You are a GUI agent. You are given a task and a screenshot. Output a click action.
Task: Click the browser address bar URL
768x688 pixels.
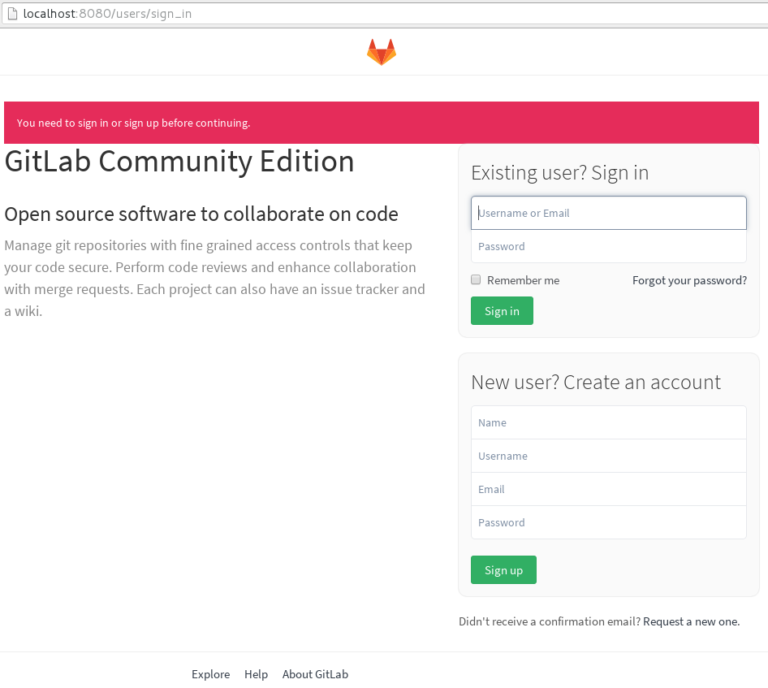click(x=107, y=14)
